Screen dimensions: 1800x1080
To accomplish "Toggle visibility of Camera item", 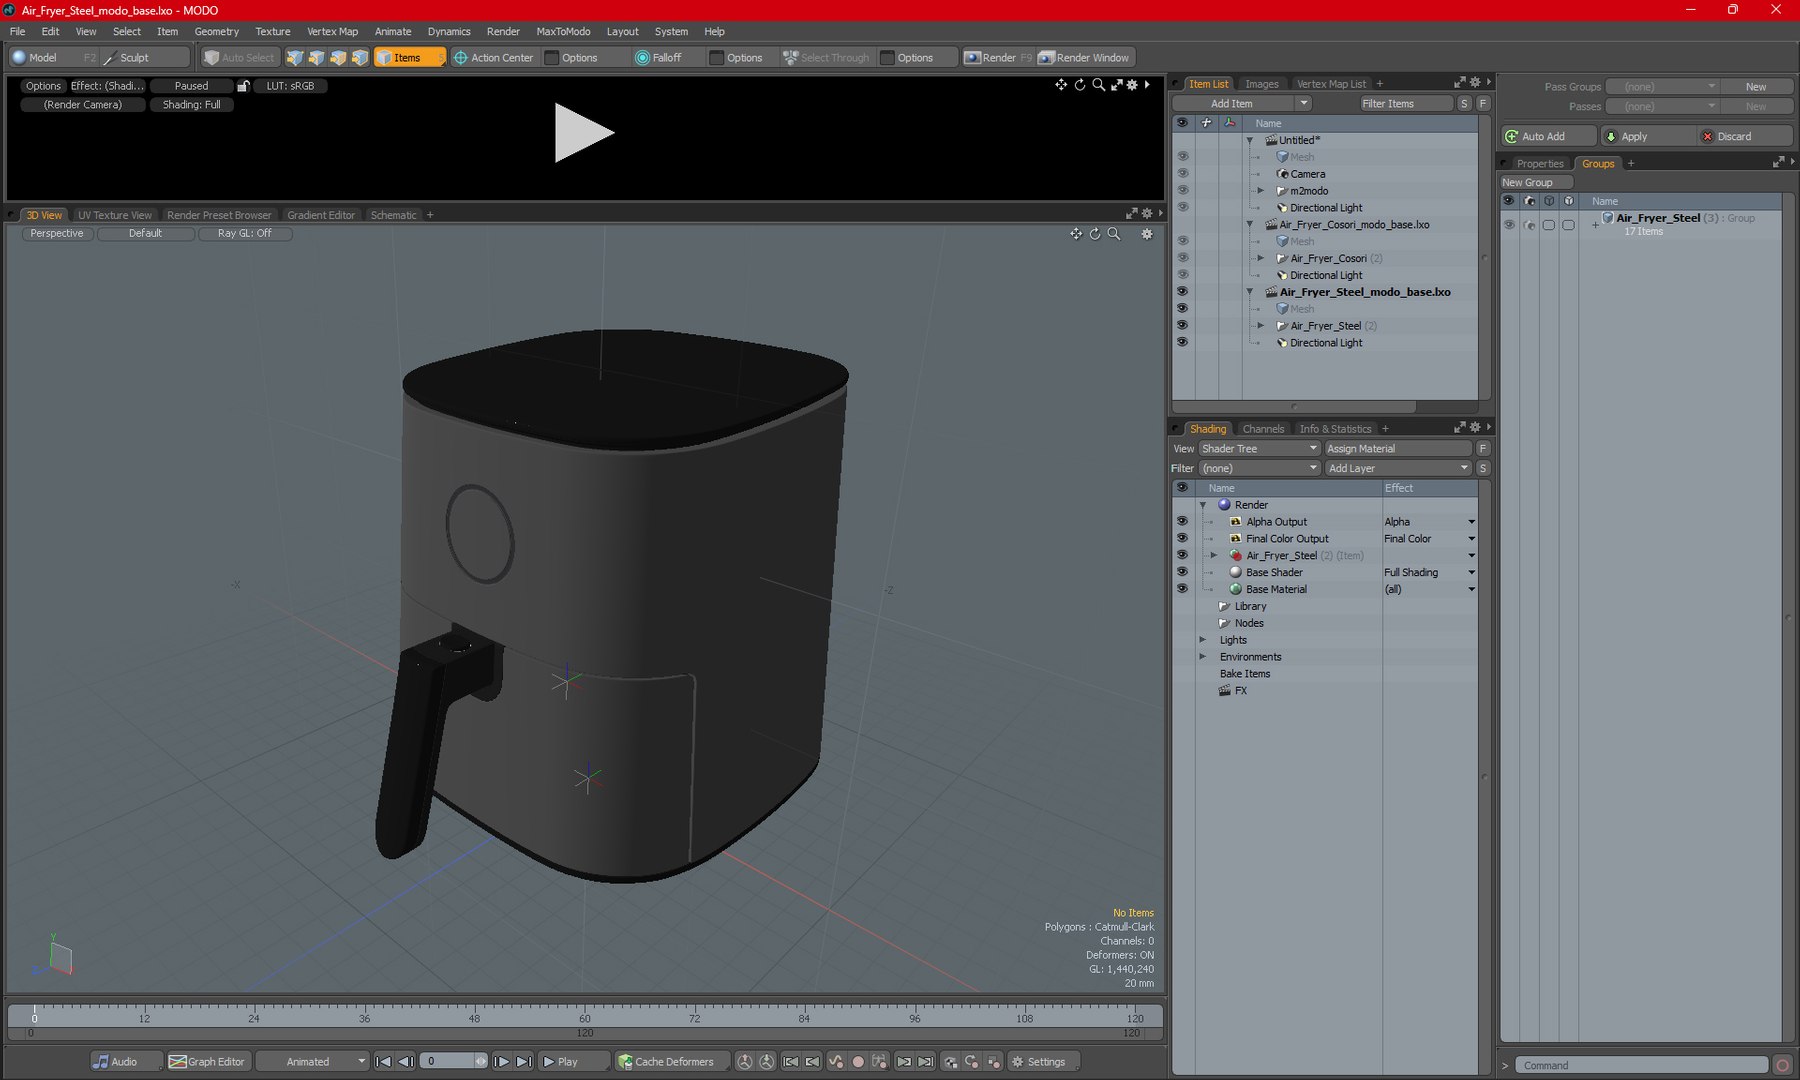I will click(x=1182, y=174).
